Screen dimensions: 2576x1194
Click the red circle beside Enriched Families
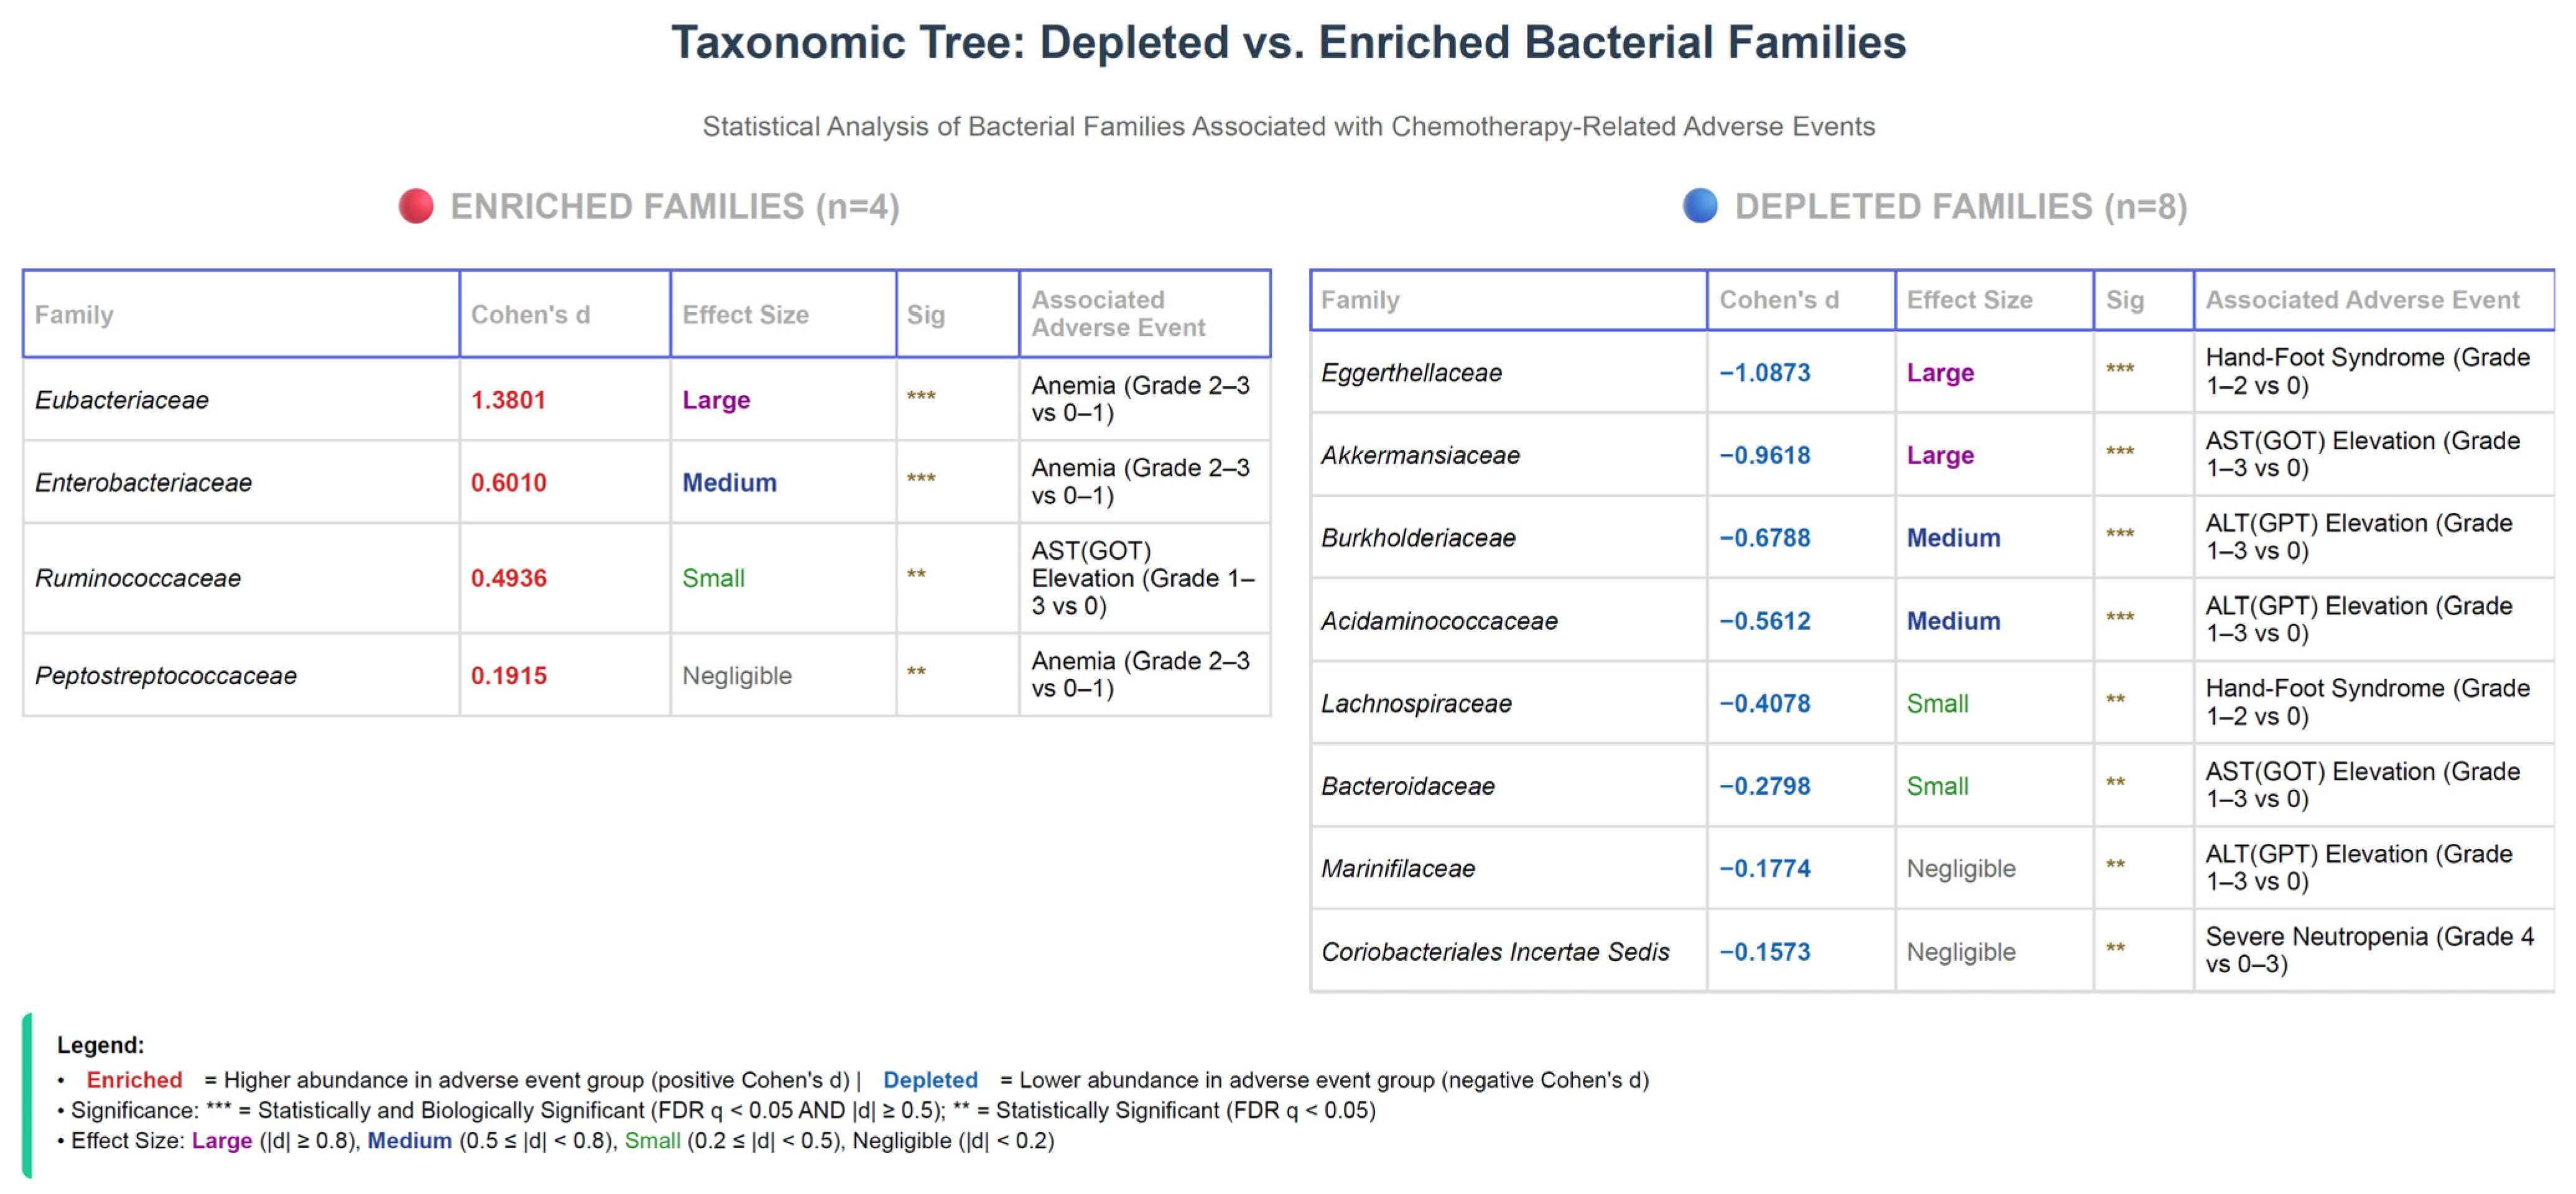coord(416,206)
